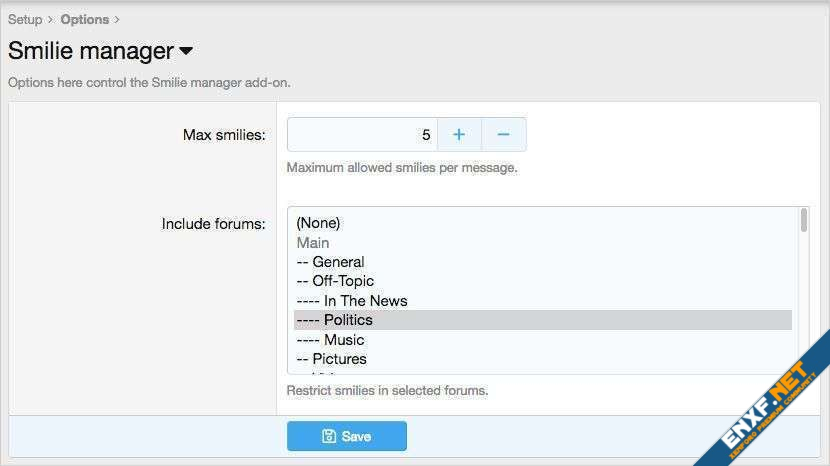Choose Off-Topic in forums list
Image resolution: width=830 pixels, height=466 pixels.
pyautogui.click(x=336, y=281)
